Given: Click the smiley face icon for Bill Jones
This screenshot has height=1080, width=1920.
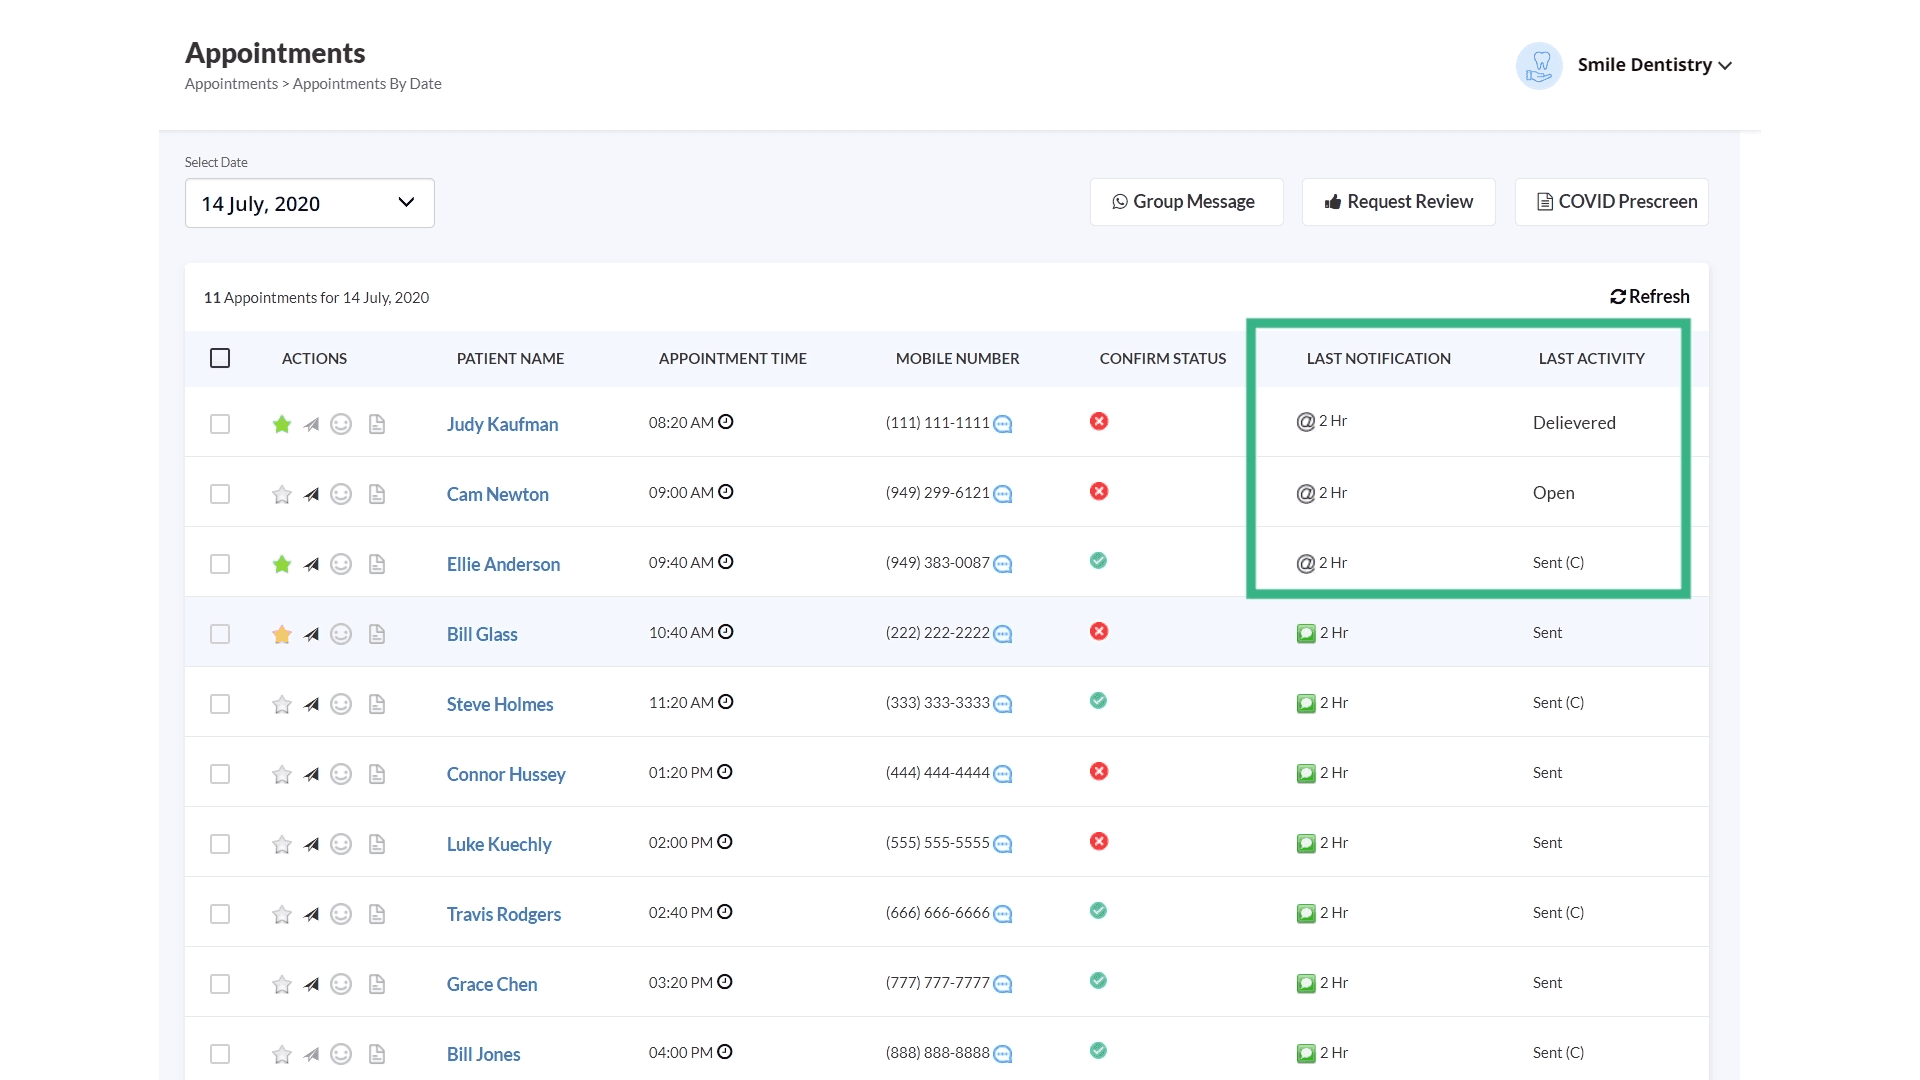Looking at the screenshot, I should 341,1054.
